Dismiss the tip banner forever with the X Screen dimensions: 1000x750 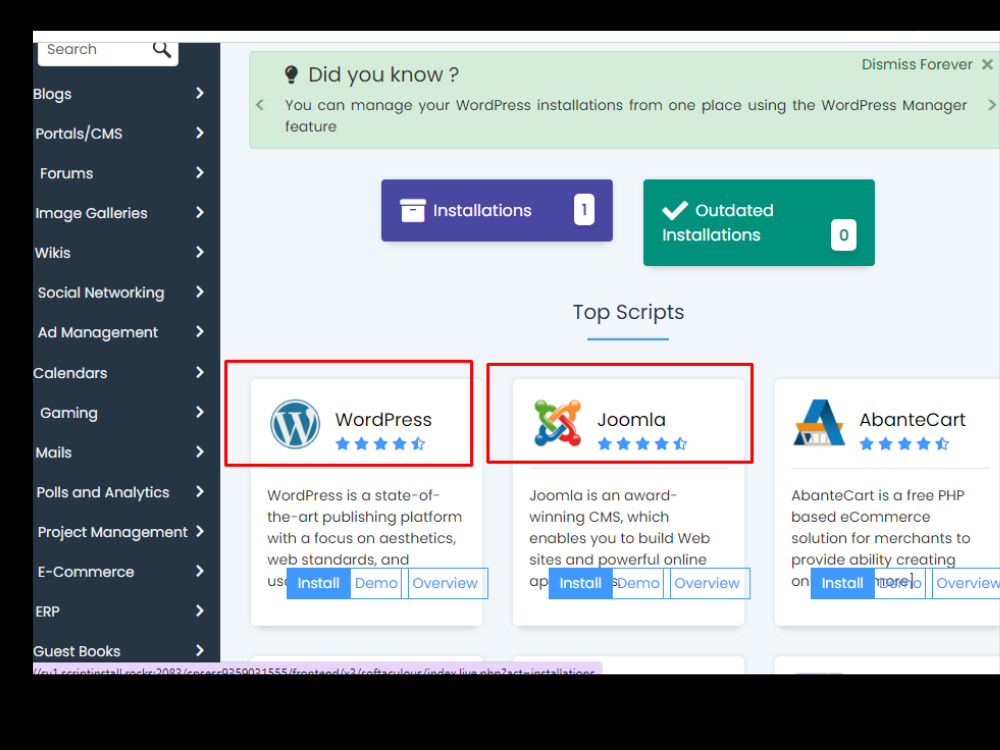[x=987, y=64]
